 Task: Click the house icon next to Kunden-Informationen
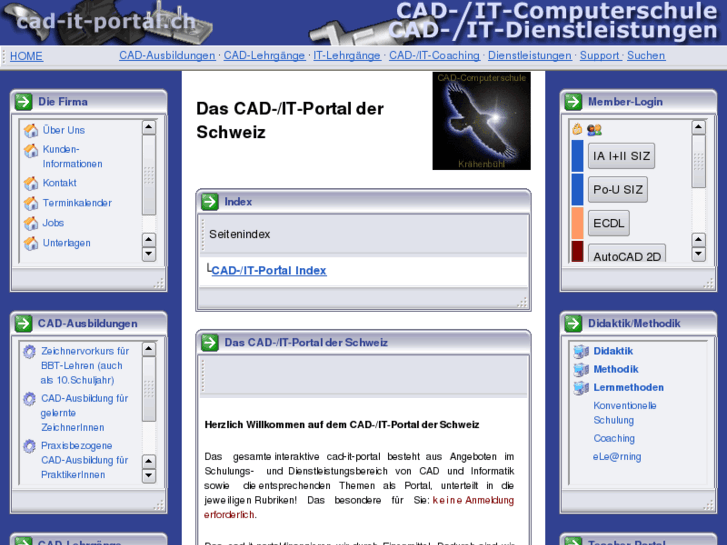[31, 150]
